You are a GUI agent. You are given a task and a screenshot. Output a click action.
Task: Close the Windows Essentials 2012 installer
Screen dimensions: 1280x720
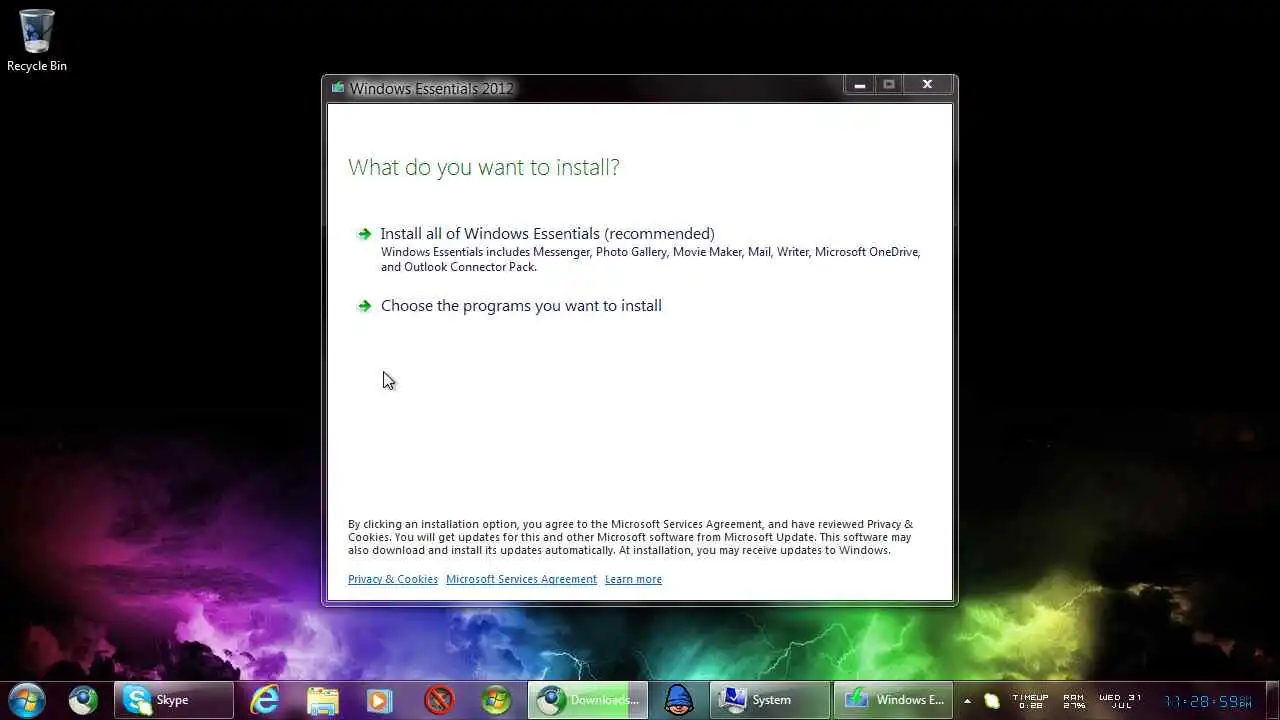[x=927, y=85]
